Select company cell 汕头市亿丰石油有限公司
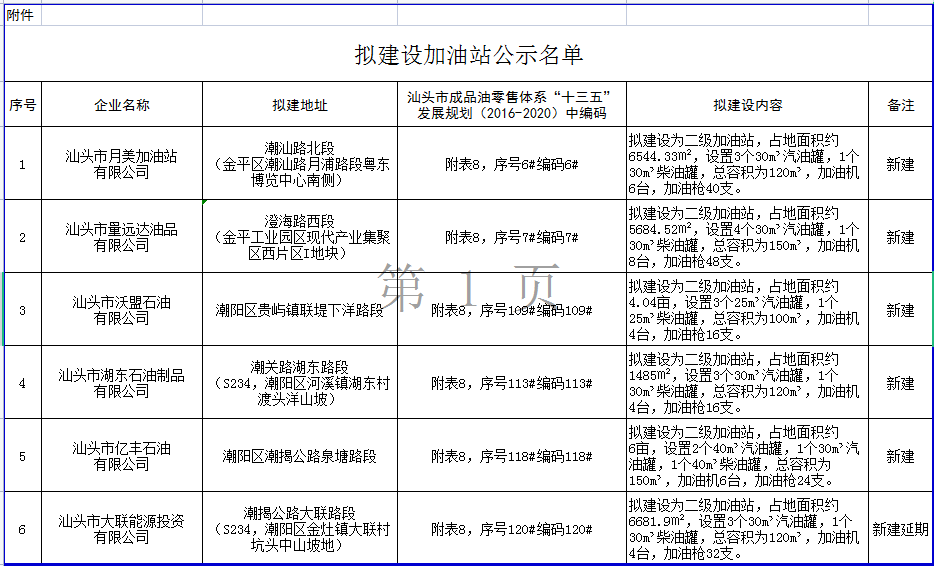 coord(122,456)
